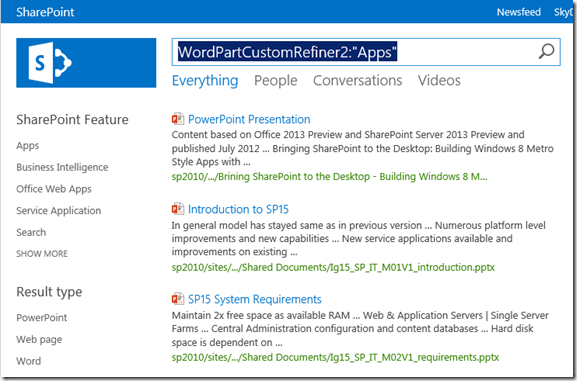Viewport: 577px width, 381px height.
Task: Filter by Service Application refiner
Action: point(59,211)
